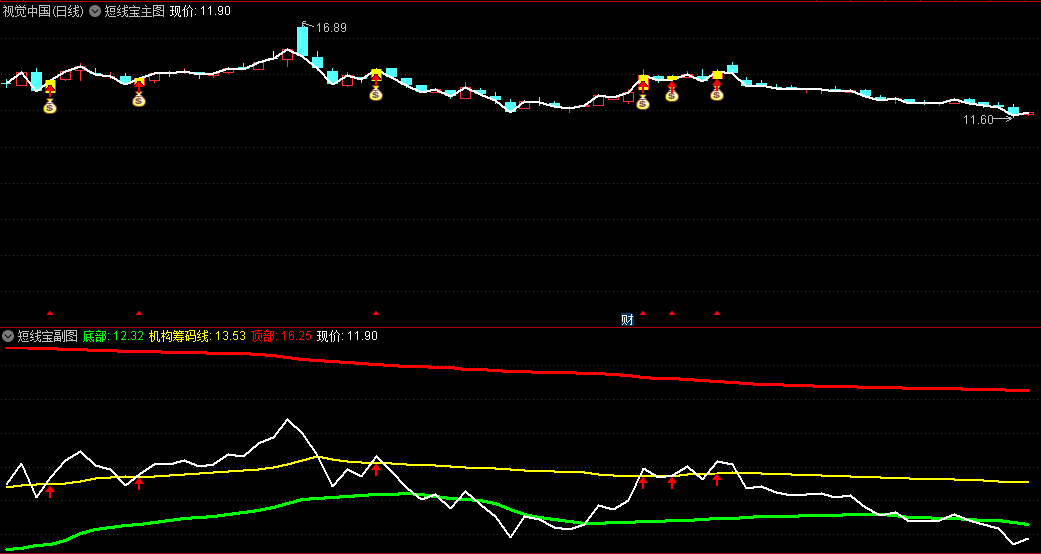Click the red 顶部 line in sub-chart
1041x554 pixels.
click(x=518, y=371)
